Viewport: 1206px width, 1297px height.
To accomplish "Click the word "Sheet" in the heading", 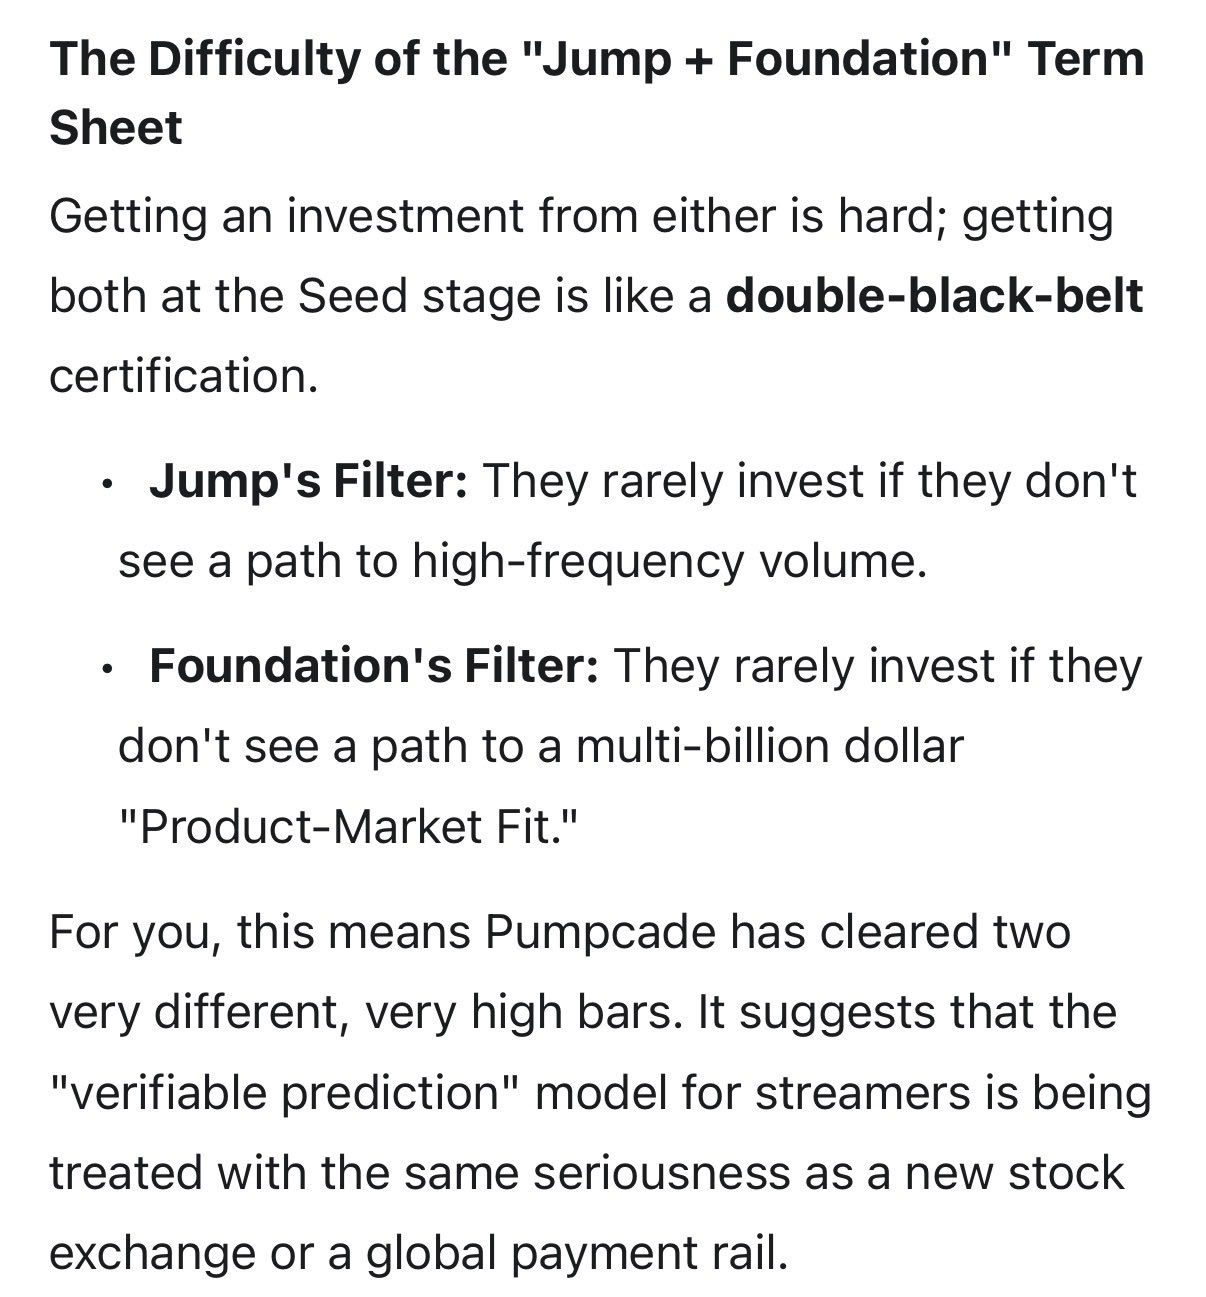I will click(x=116, y=128).
